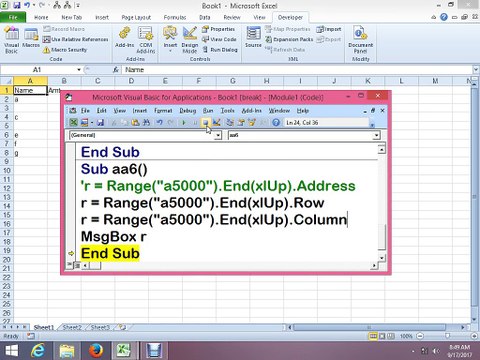480x360 pixels.
Task: Open Internet Explorer from the taskbar
Action: [x=38, y=351]
